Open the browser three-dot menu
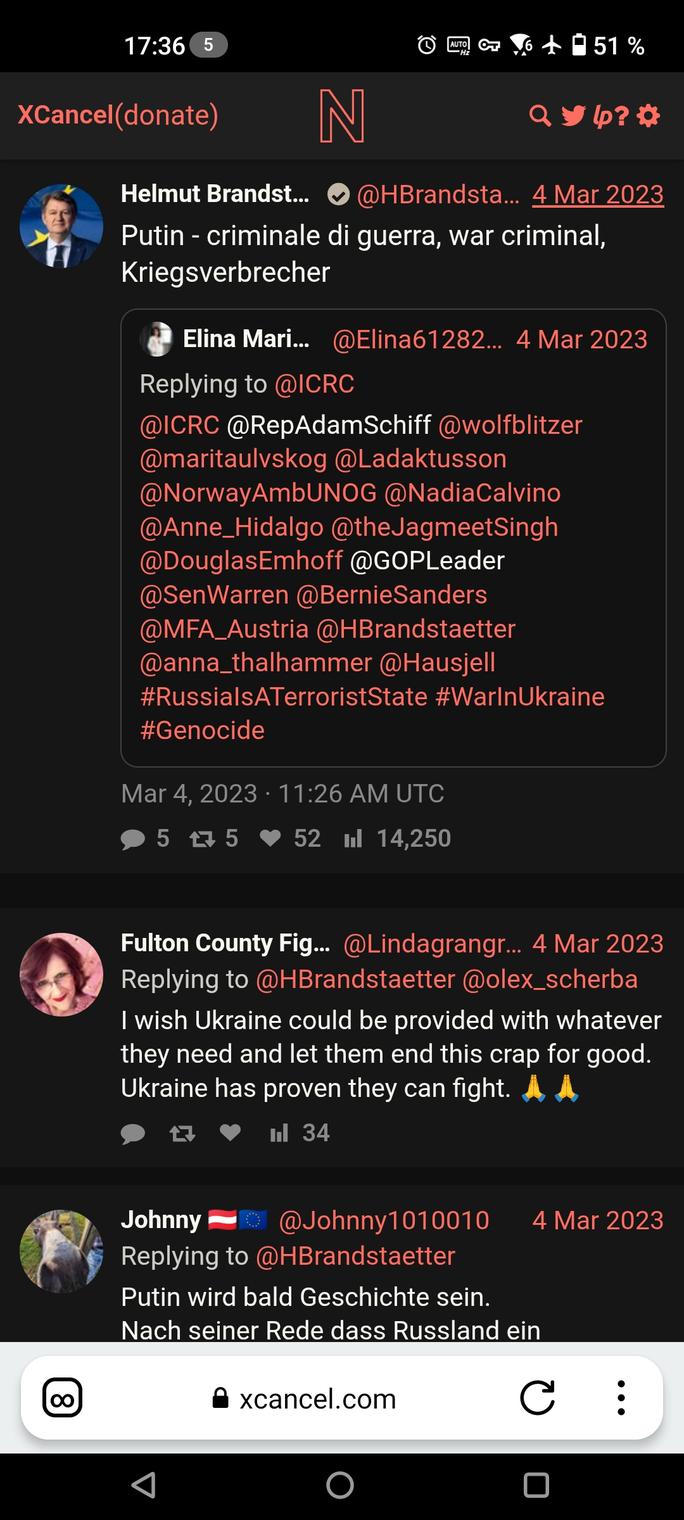684x1520 pixels. pos(621,1398)
